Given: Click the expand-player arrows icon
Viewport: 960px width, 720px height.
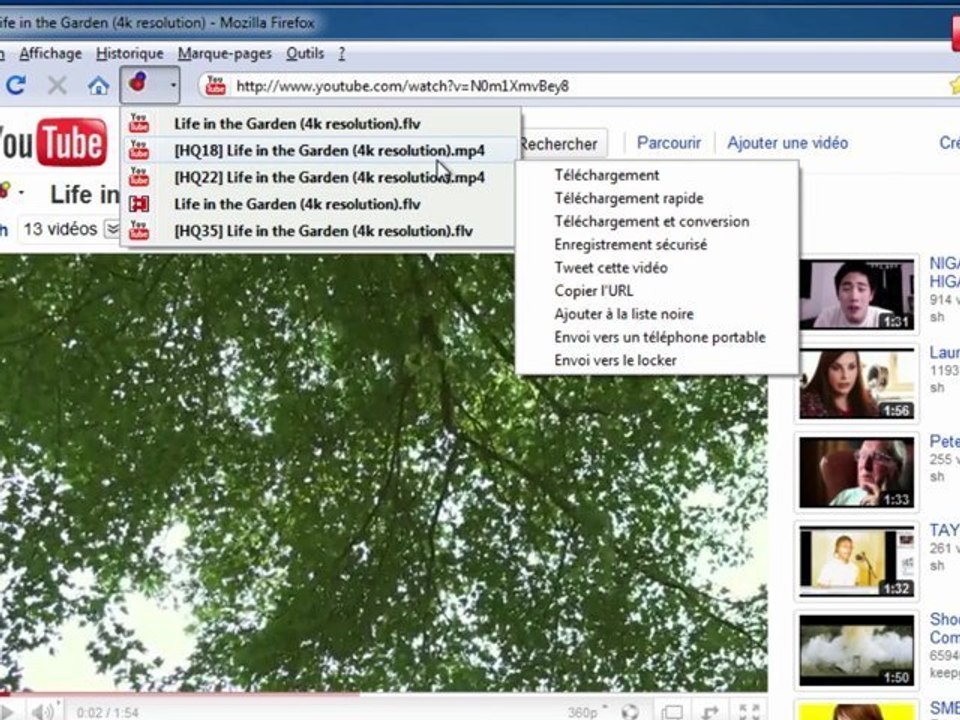Looking at the screenshot, I should 710,711.
